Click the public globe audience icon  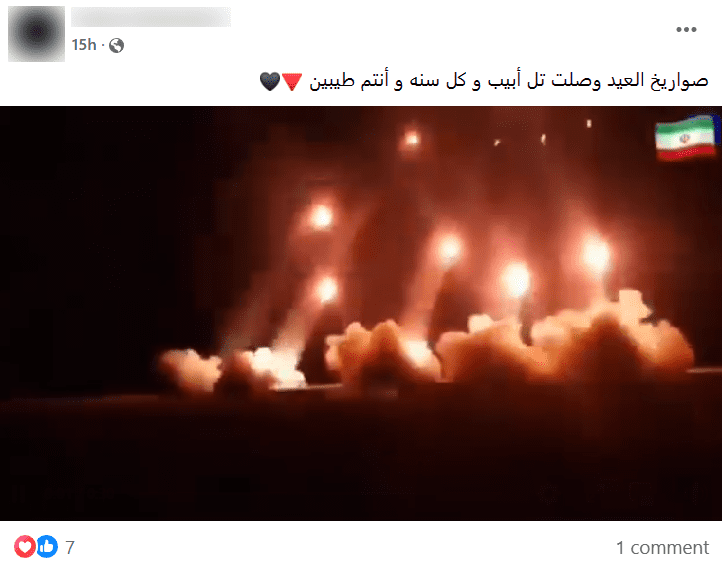coord(116,46)
